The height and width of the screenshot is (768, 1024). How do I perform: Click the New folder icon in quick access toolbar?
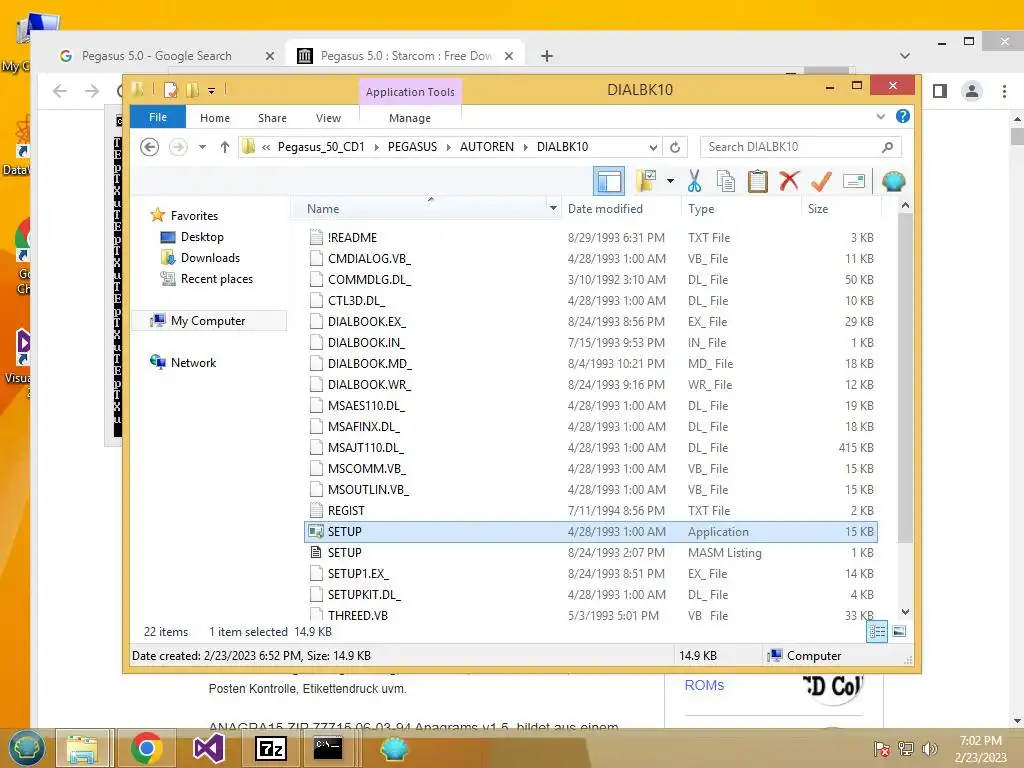[x=193, y=90]
